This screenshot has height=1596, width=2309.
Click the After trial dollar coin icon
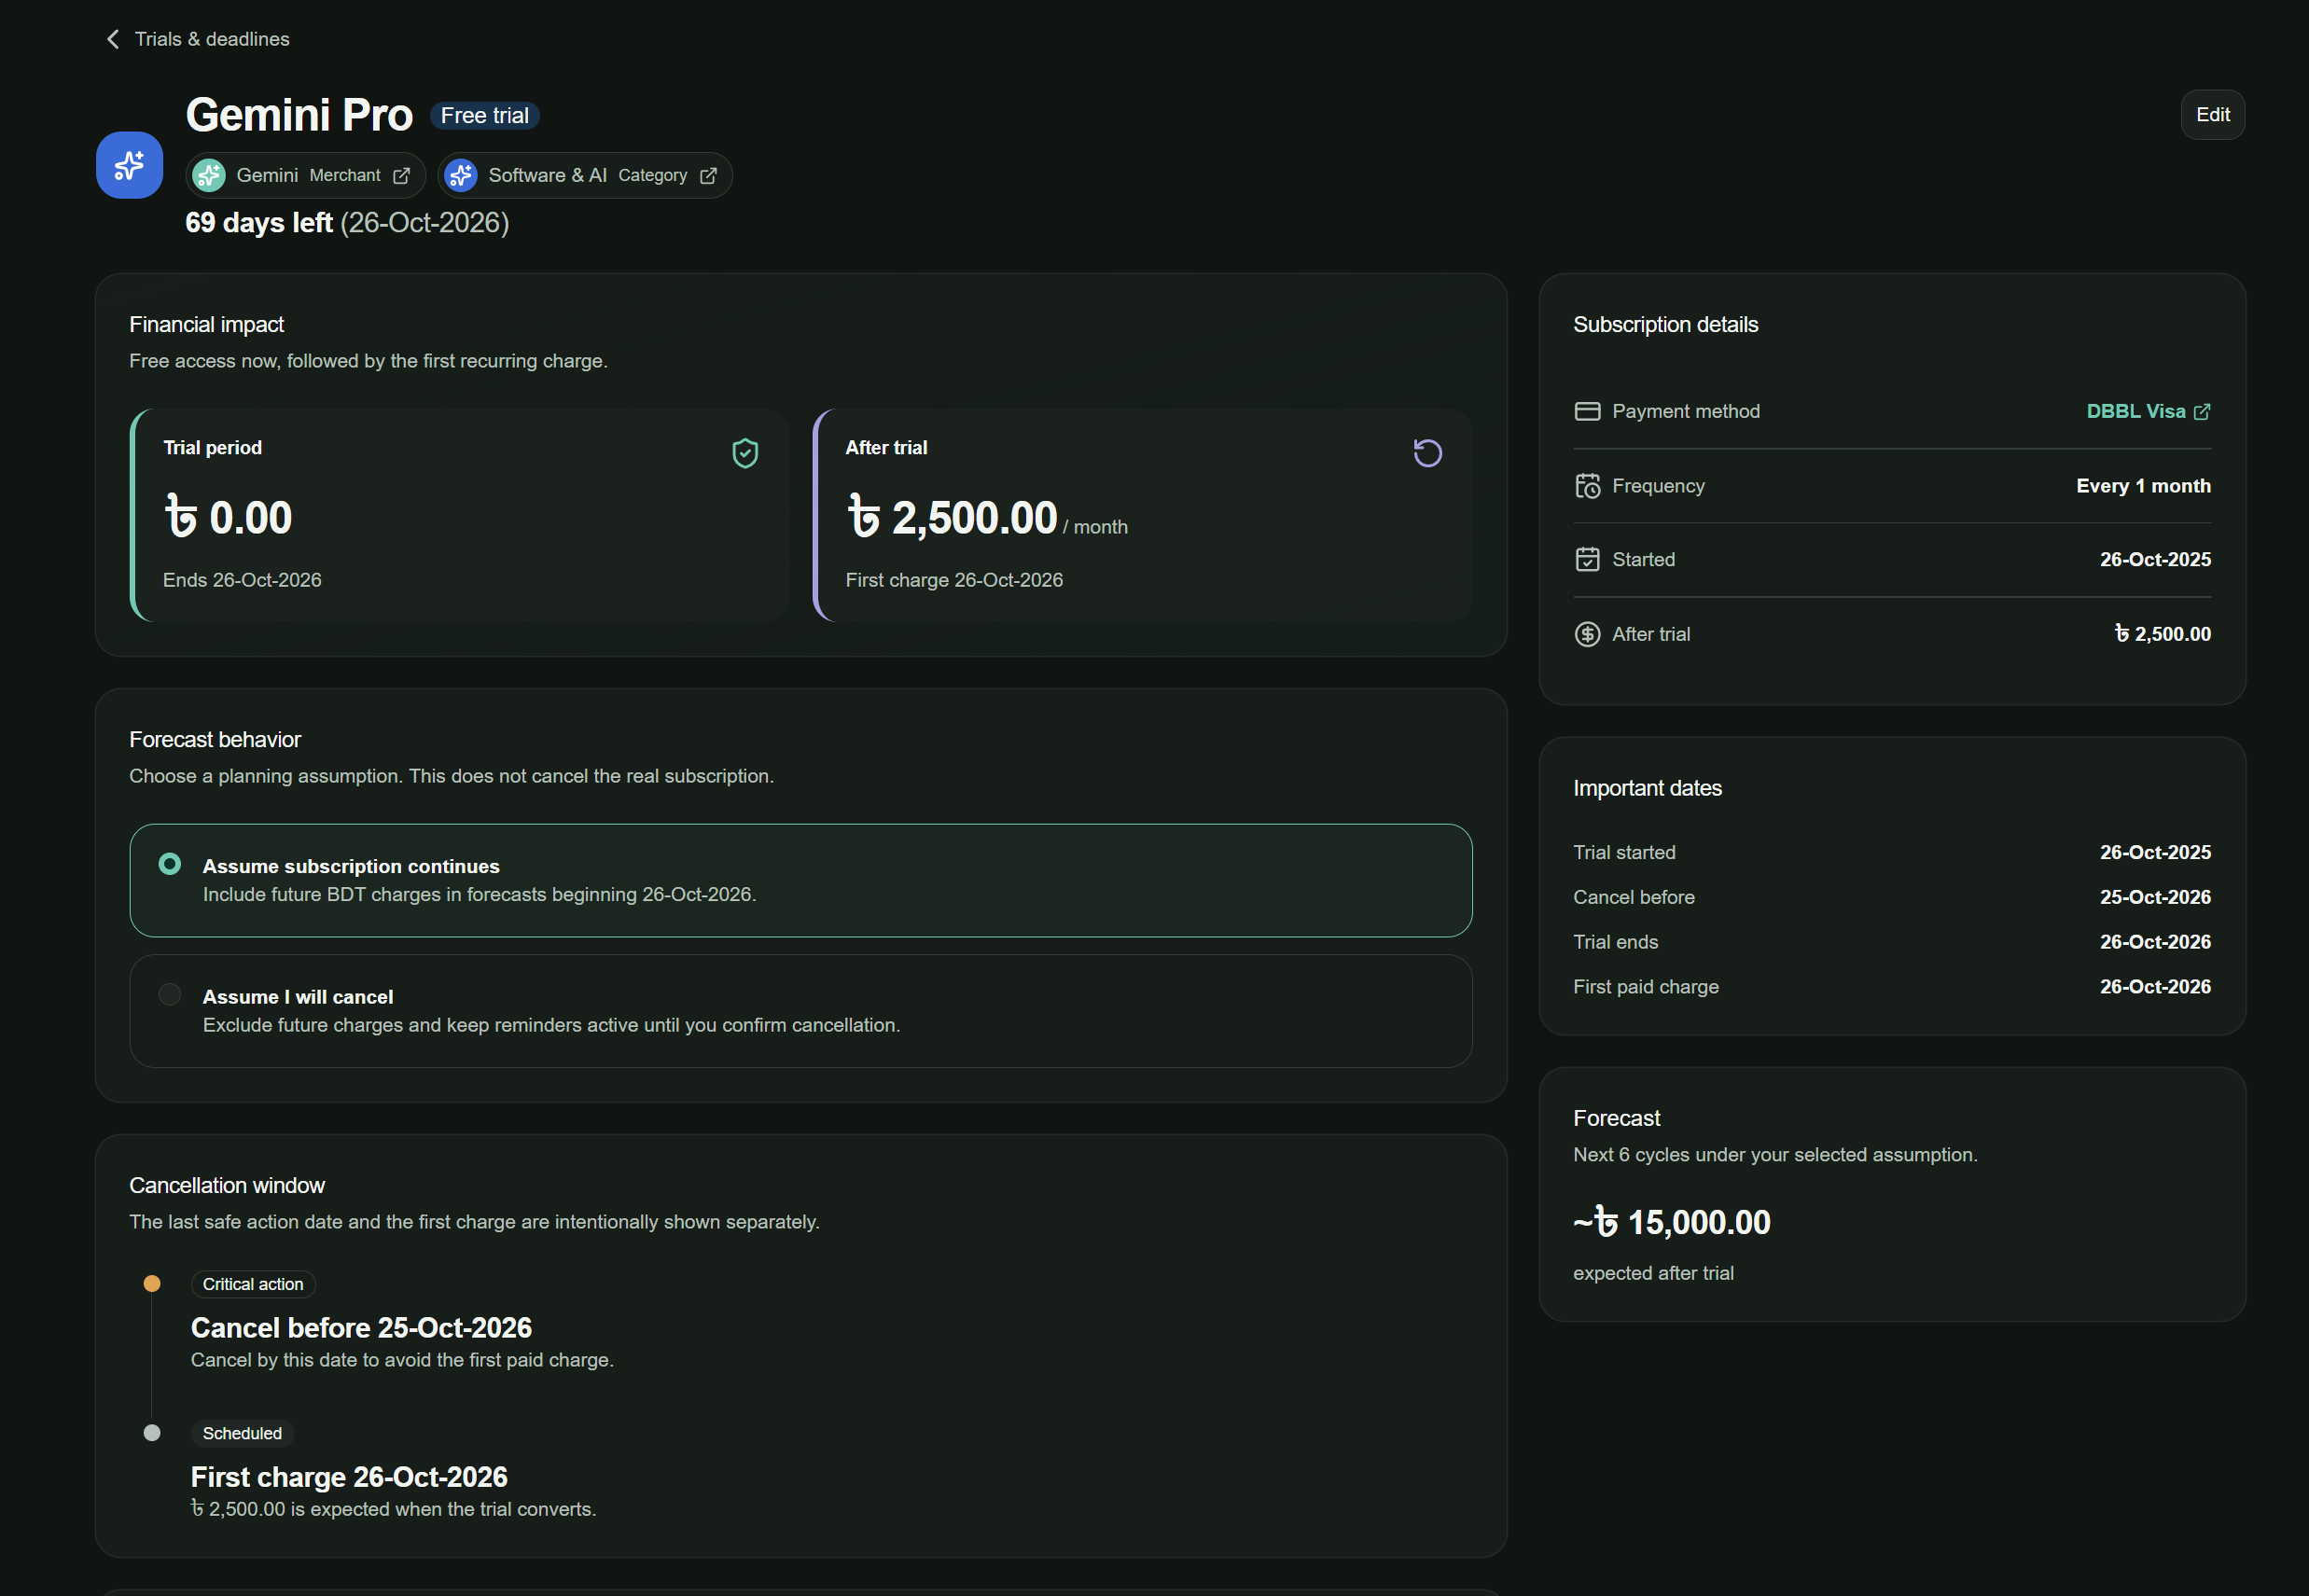[x=1587, y=634]
